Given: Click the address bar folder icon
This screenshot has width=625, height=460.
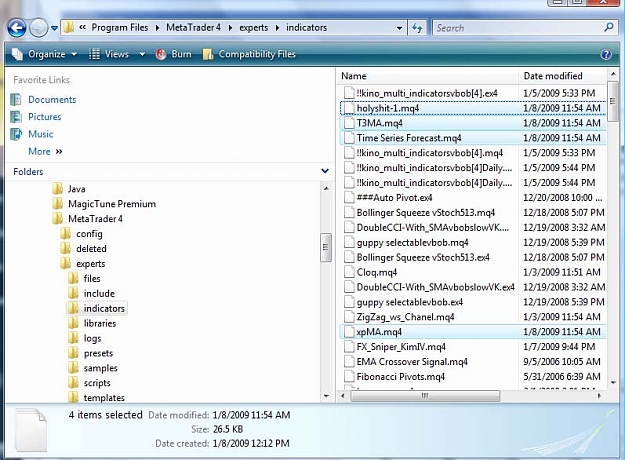Looking at the screenshot, I should [69, 28].
